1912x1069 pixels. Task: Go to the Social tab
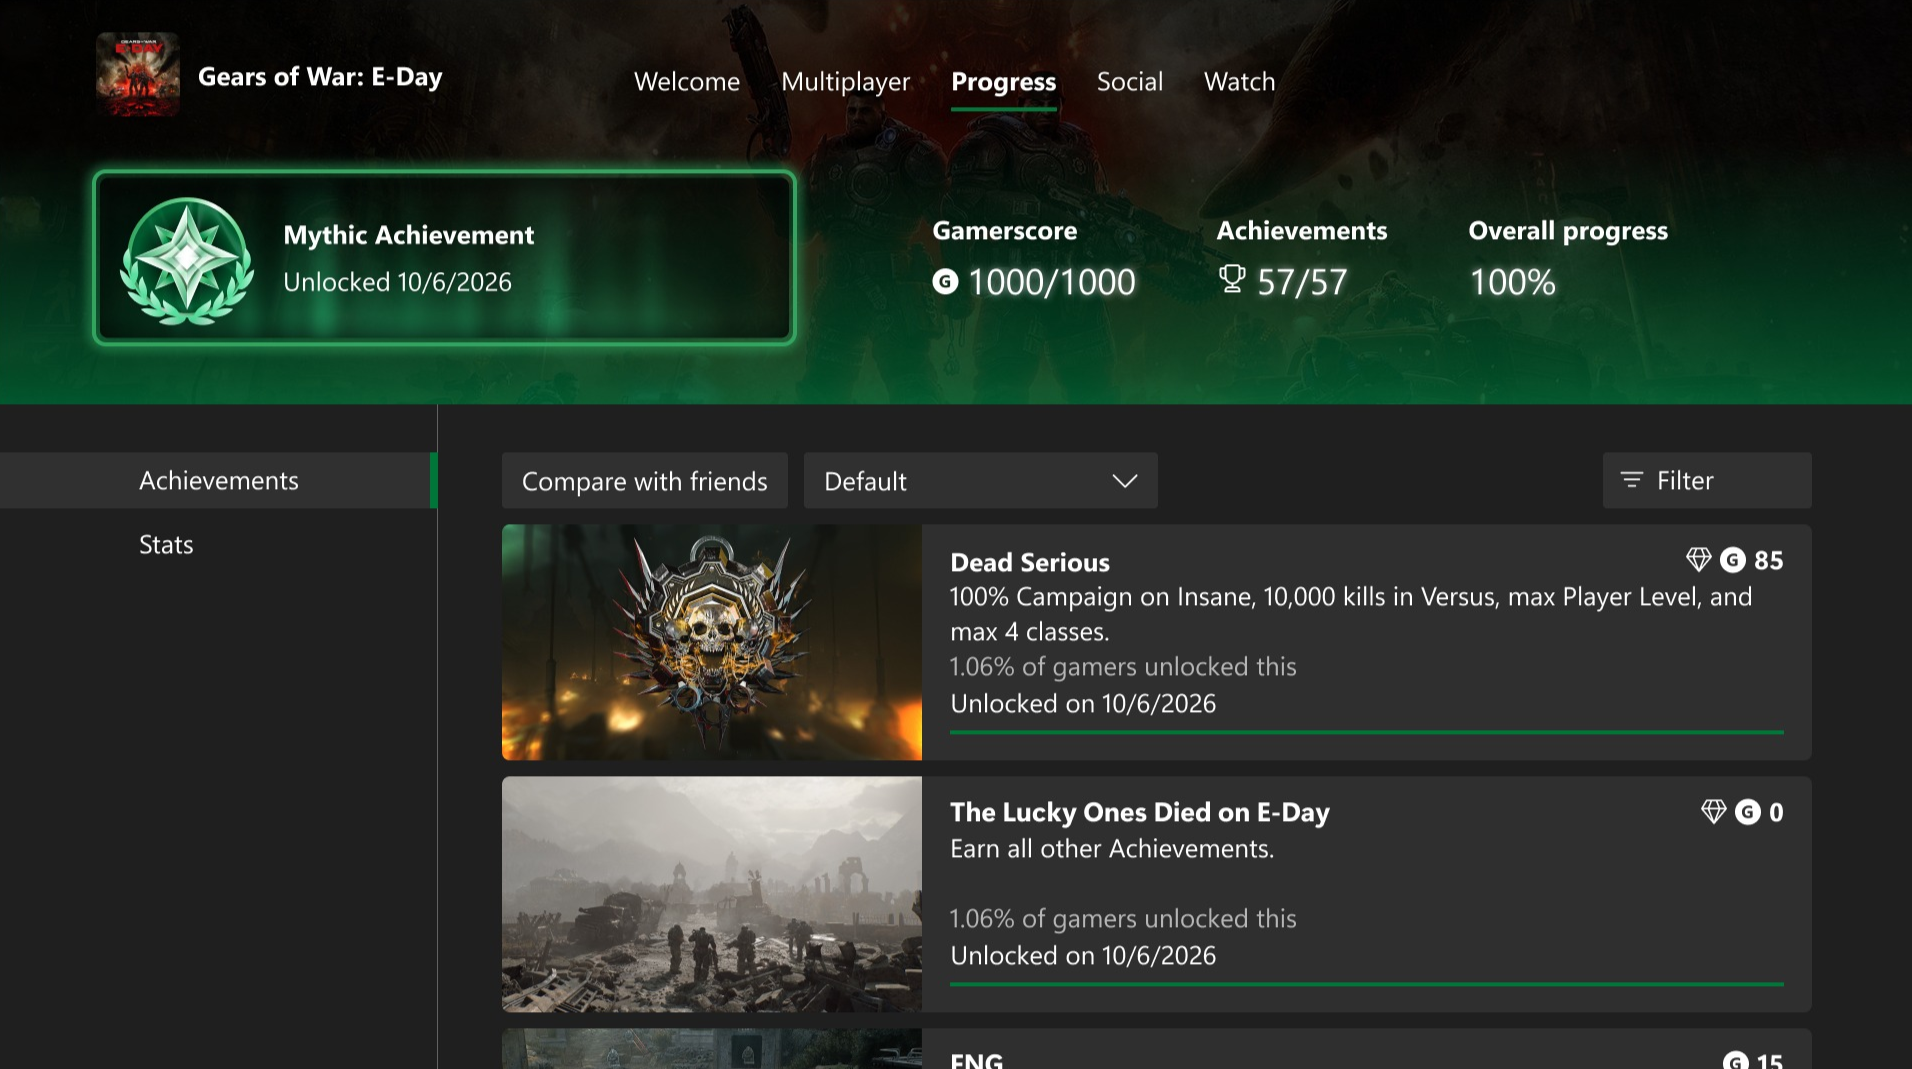tap(1129, 82)
